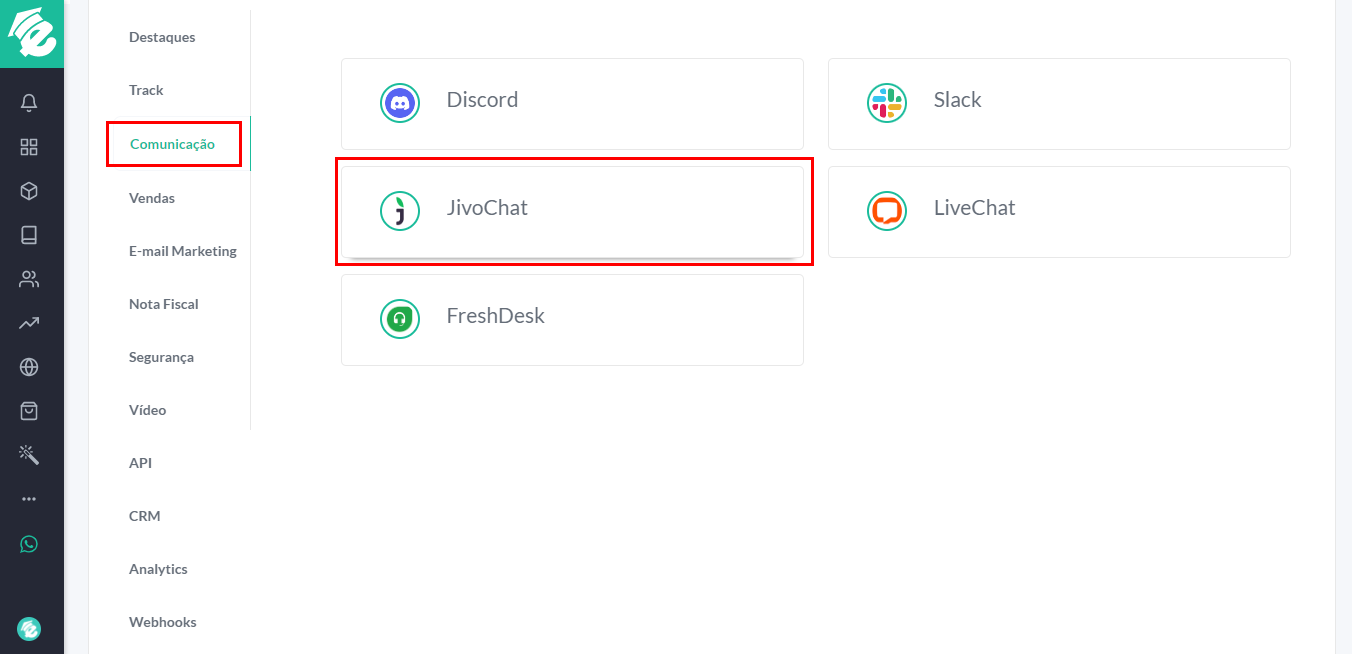The height and width of the screenshot is (654, 1352).
Task: Open the trending chart icon in sidebar
Action: click(x=29, y=322)
